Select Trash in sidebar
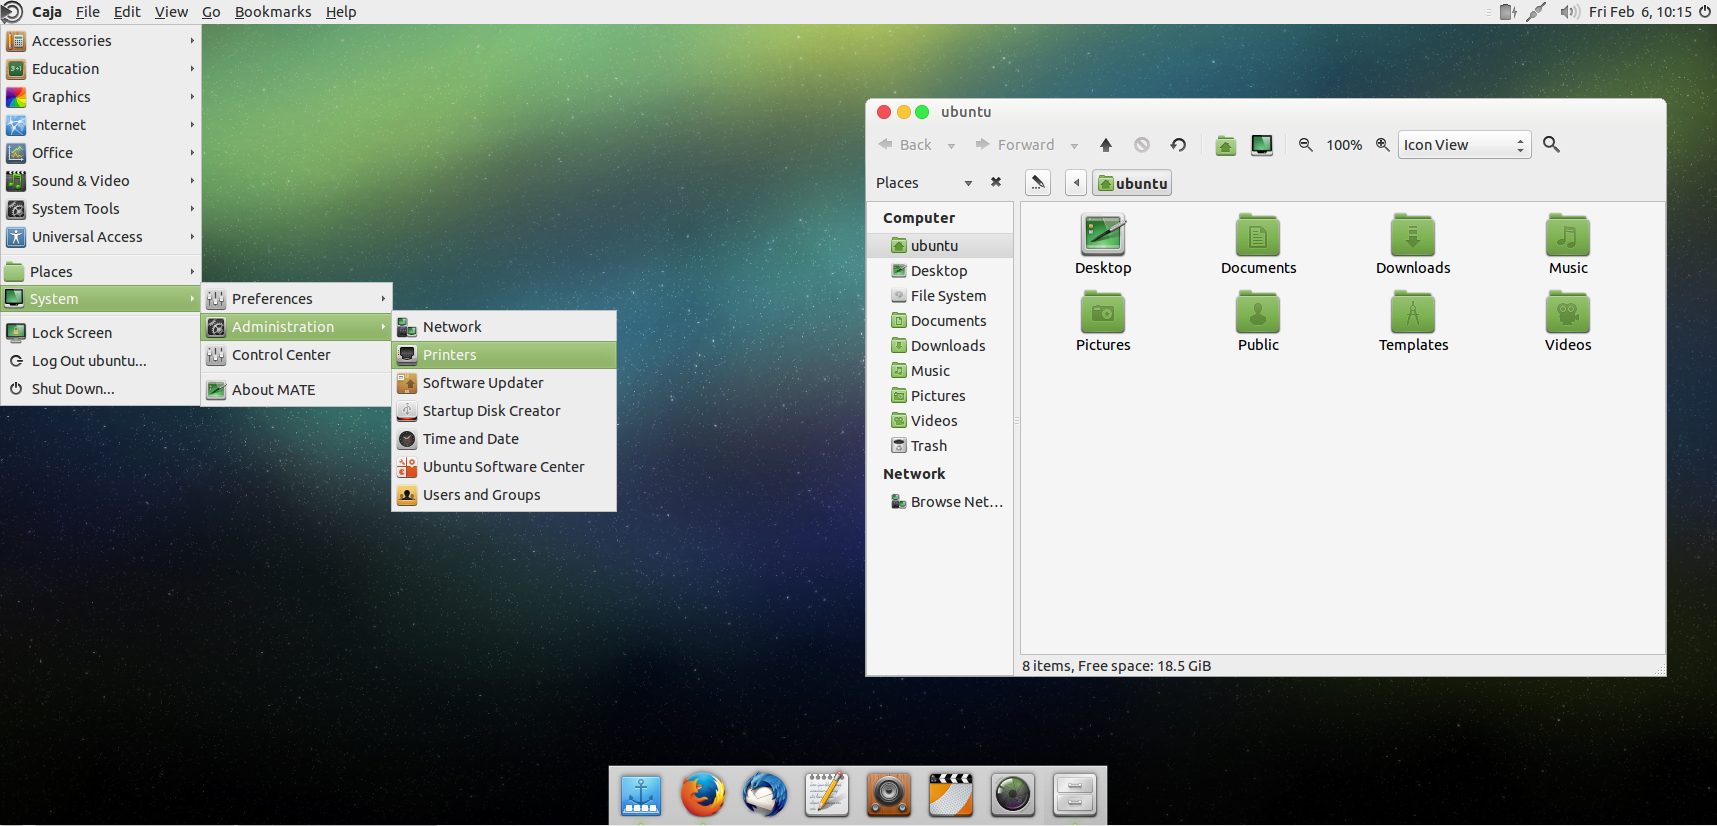1717x826 pixels. (940, 446)
